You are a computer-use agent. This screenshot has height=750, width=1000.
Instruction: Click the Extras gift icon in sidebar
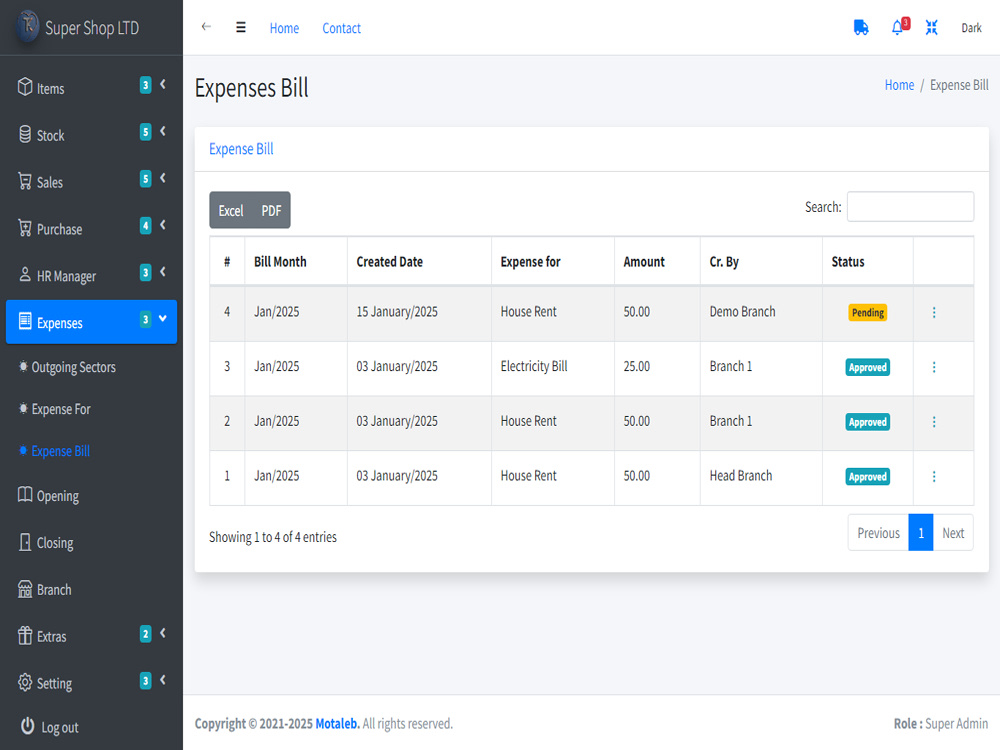coord(25,636)
